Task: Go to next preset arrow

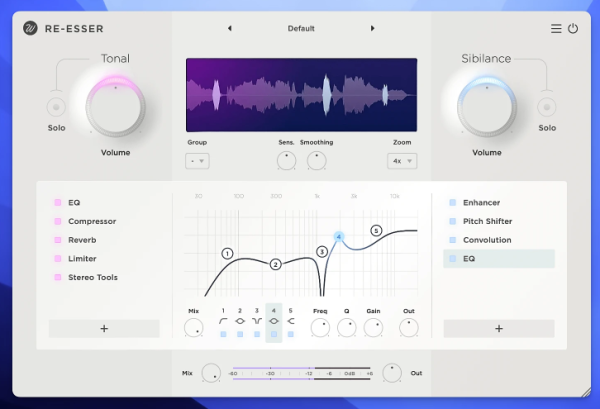Action: (373, 29)
